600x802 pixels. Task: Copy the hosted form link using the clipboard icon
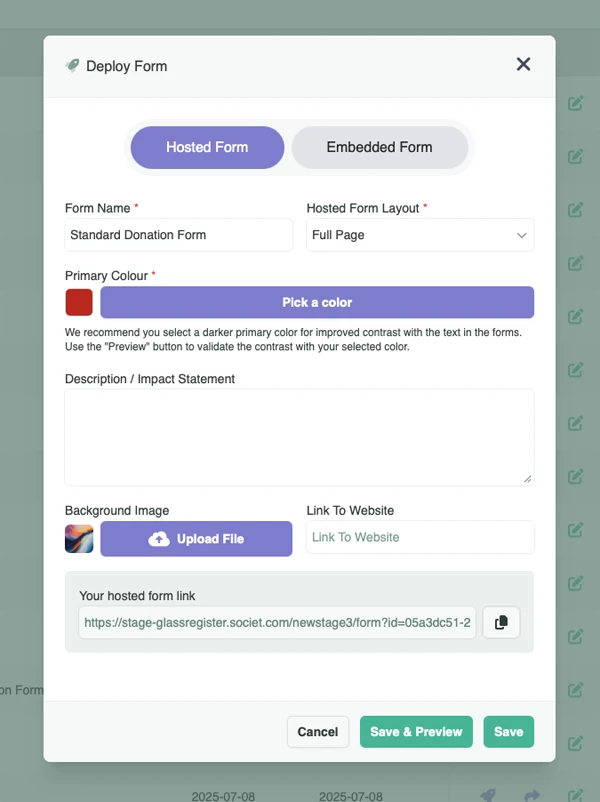coord(501,622)
